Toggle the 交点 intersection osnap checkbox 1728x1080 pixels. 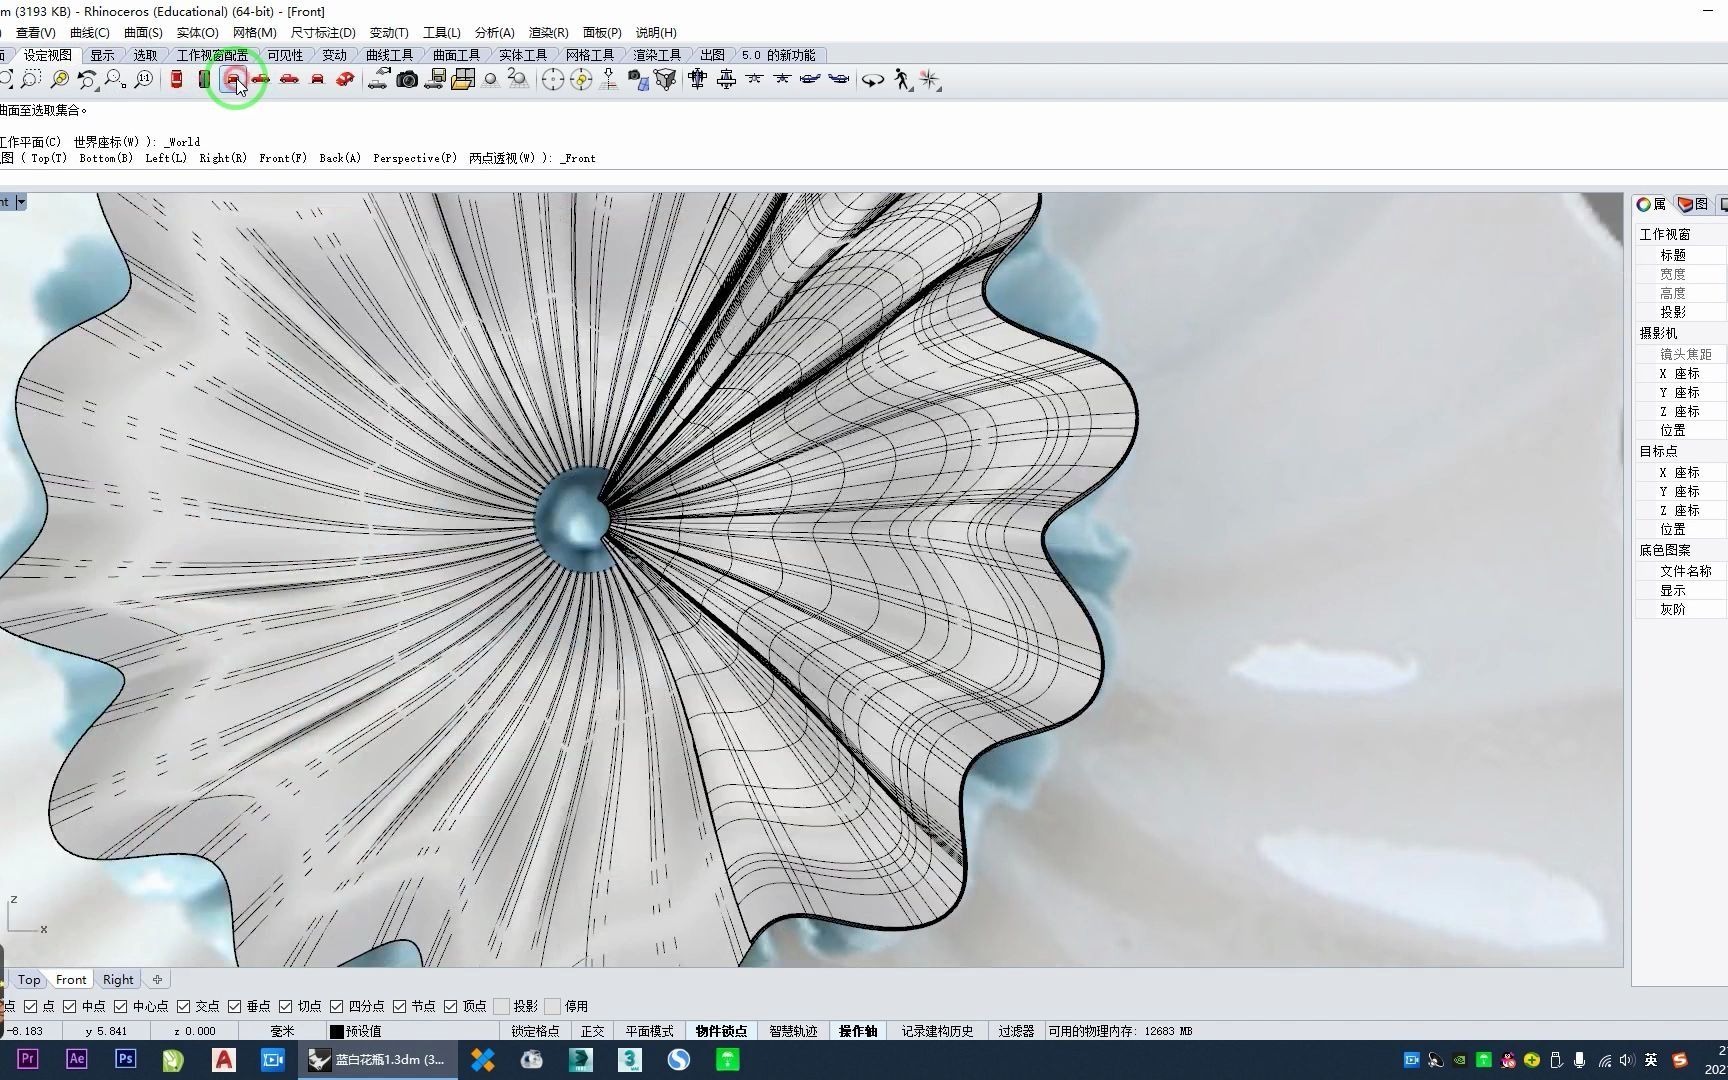tap(183, 1006)
